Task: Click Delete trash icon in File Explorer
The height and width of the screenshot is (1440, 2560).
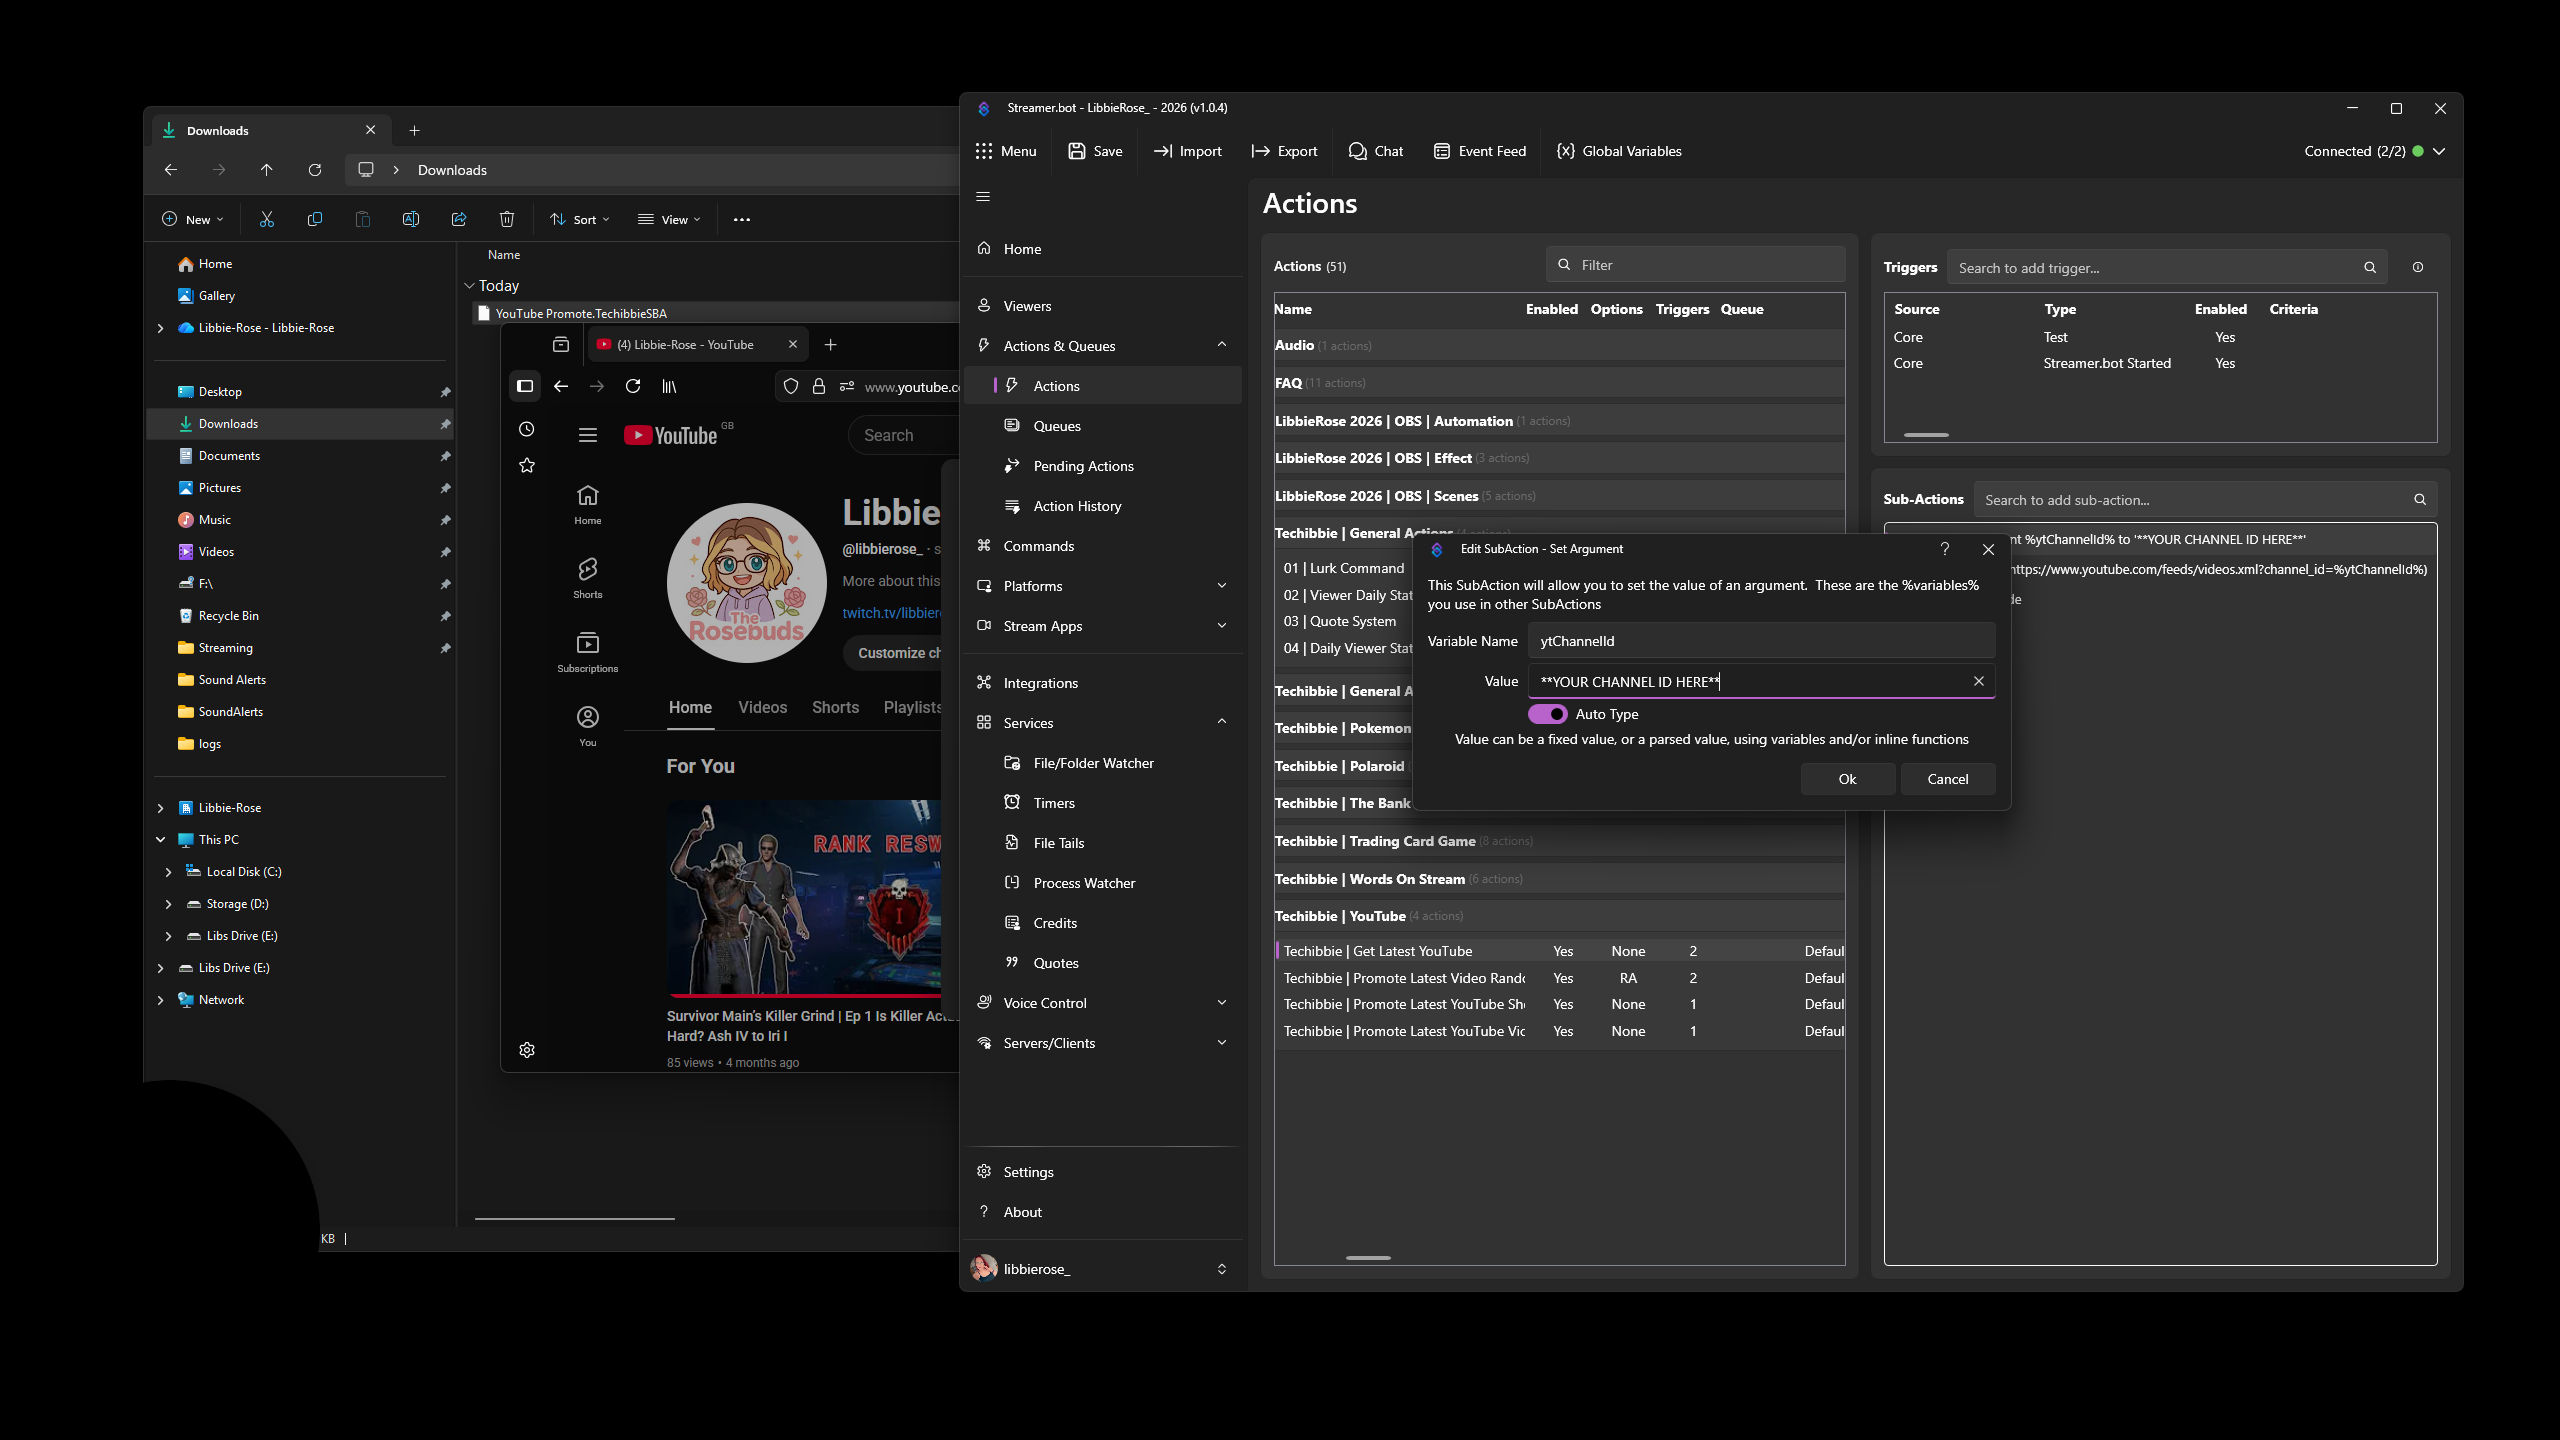Action: click(507, 219)
